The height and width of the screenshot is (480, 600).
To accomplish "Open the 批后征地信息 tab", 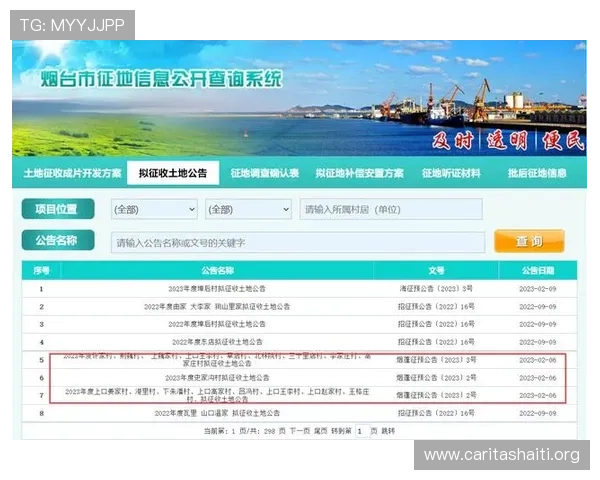I will [537, 173].
